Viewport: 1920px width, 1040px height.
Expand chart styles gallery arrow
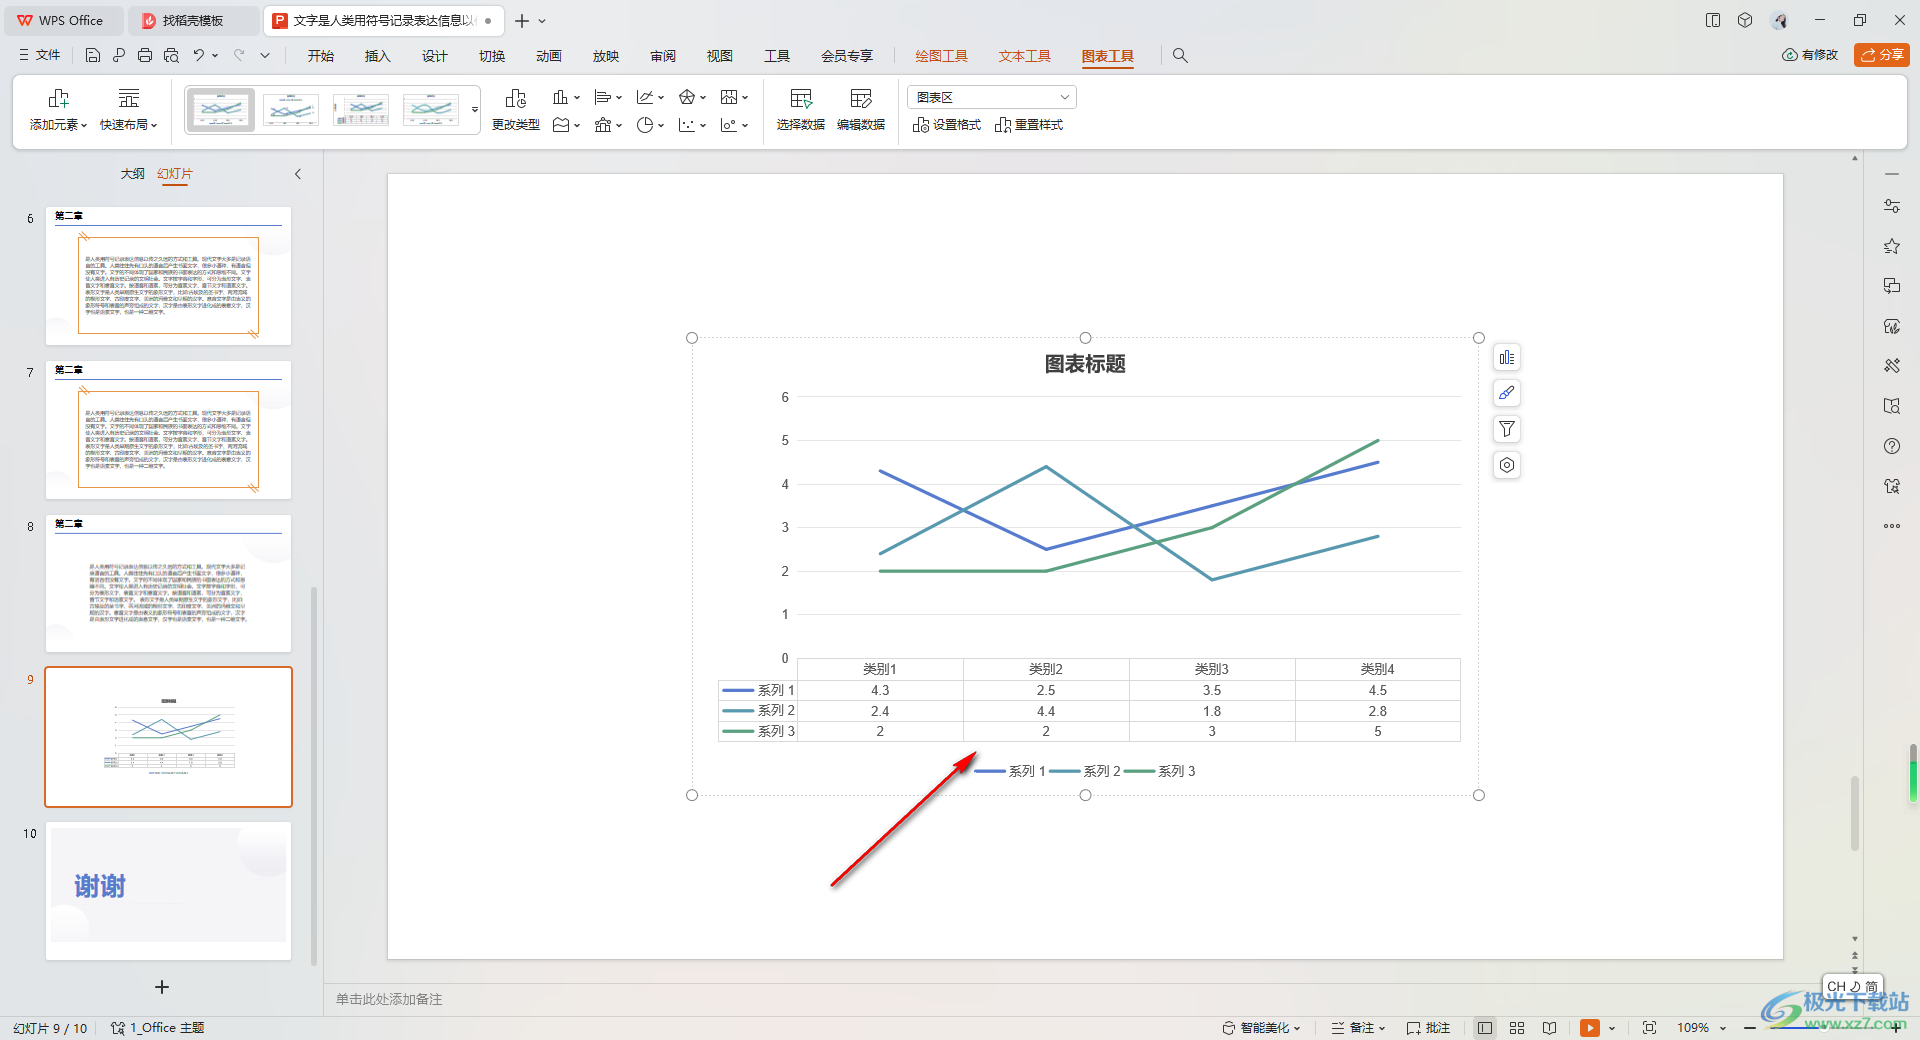point(475,110)
